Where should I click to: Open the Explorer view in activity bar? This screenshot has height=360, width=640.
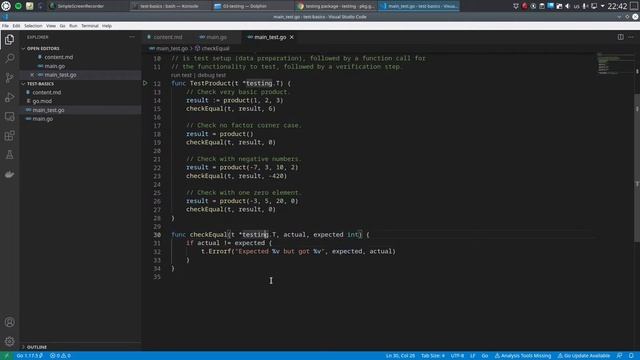[x=9, y=40]
